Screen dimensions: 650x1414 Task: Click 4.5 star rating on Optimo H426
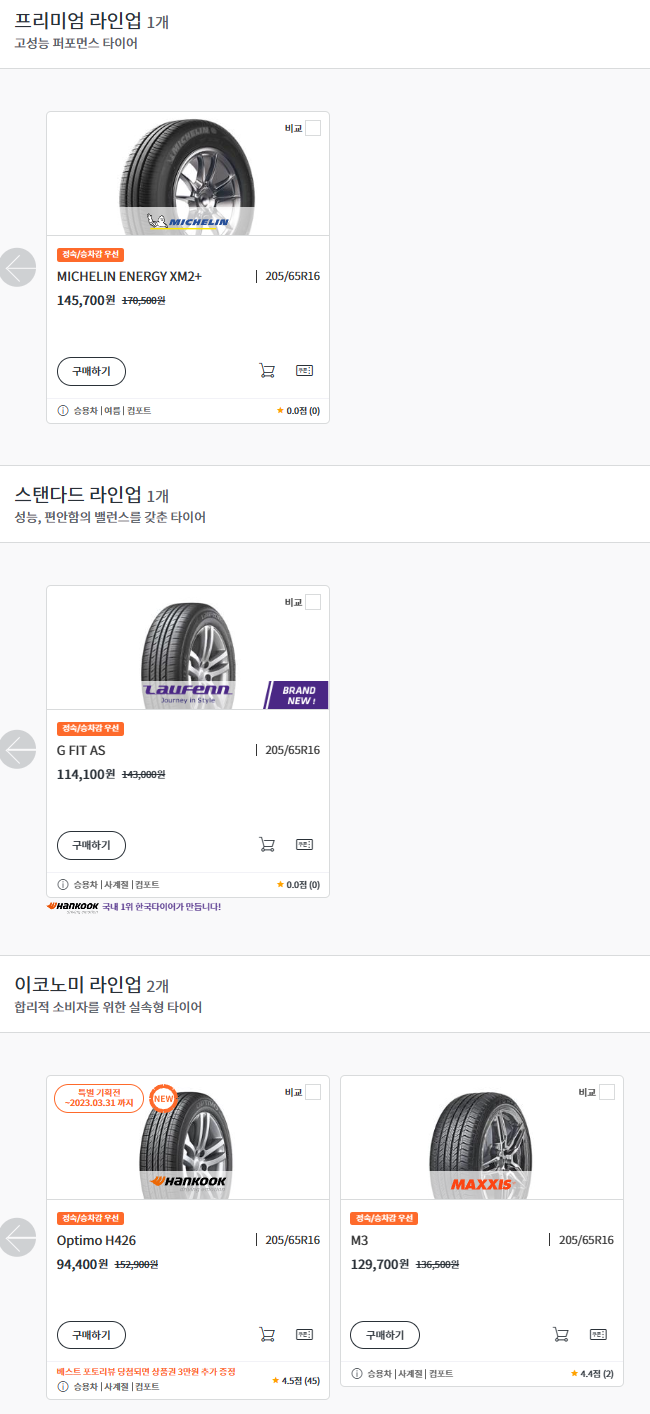[x=296, y=1381]
